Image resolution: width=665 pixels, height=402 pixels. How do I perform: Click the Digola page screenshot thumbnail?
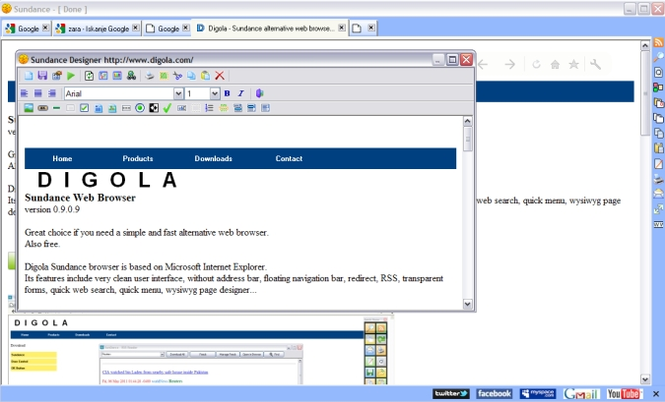pyautogui.click(x=200, y=349)
